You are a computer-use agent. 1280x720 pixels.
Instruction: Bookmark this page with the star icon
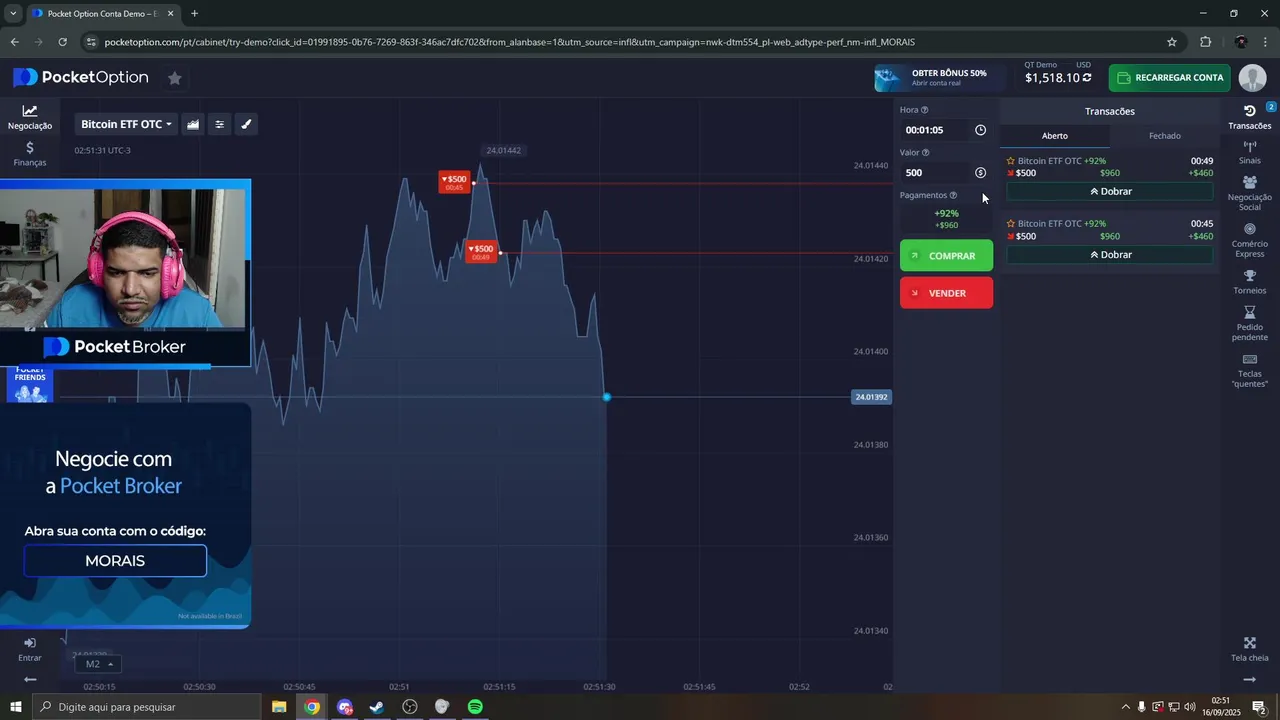[1172, 42]
